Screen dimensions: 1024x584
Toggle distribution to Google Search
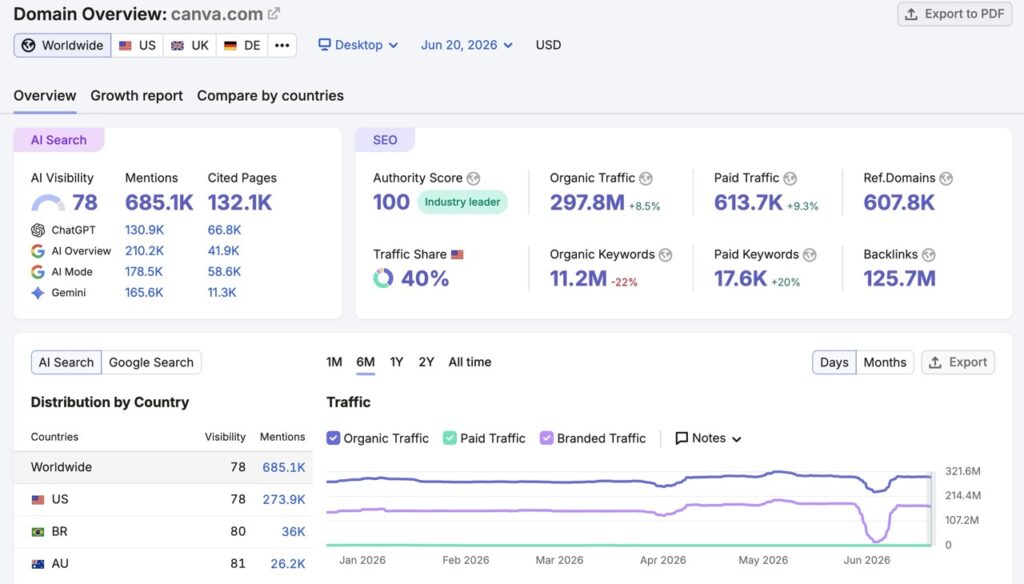pos(152,363)
